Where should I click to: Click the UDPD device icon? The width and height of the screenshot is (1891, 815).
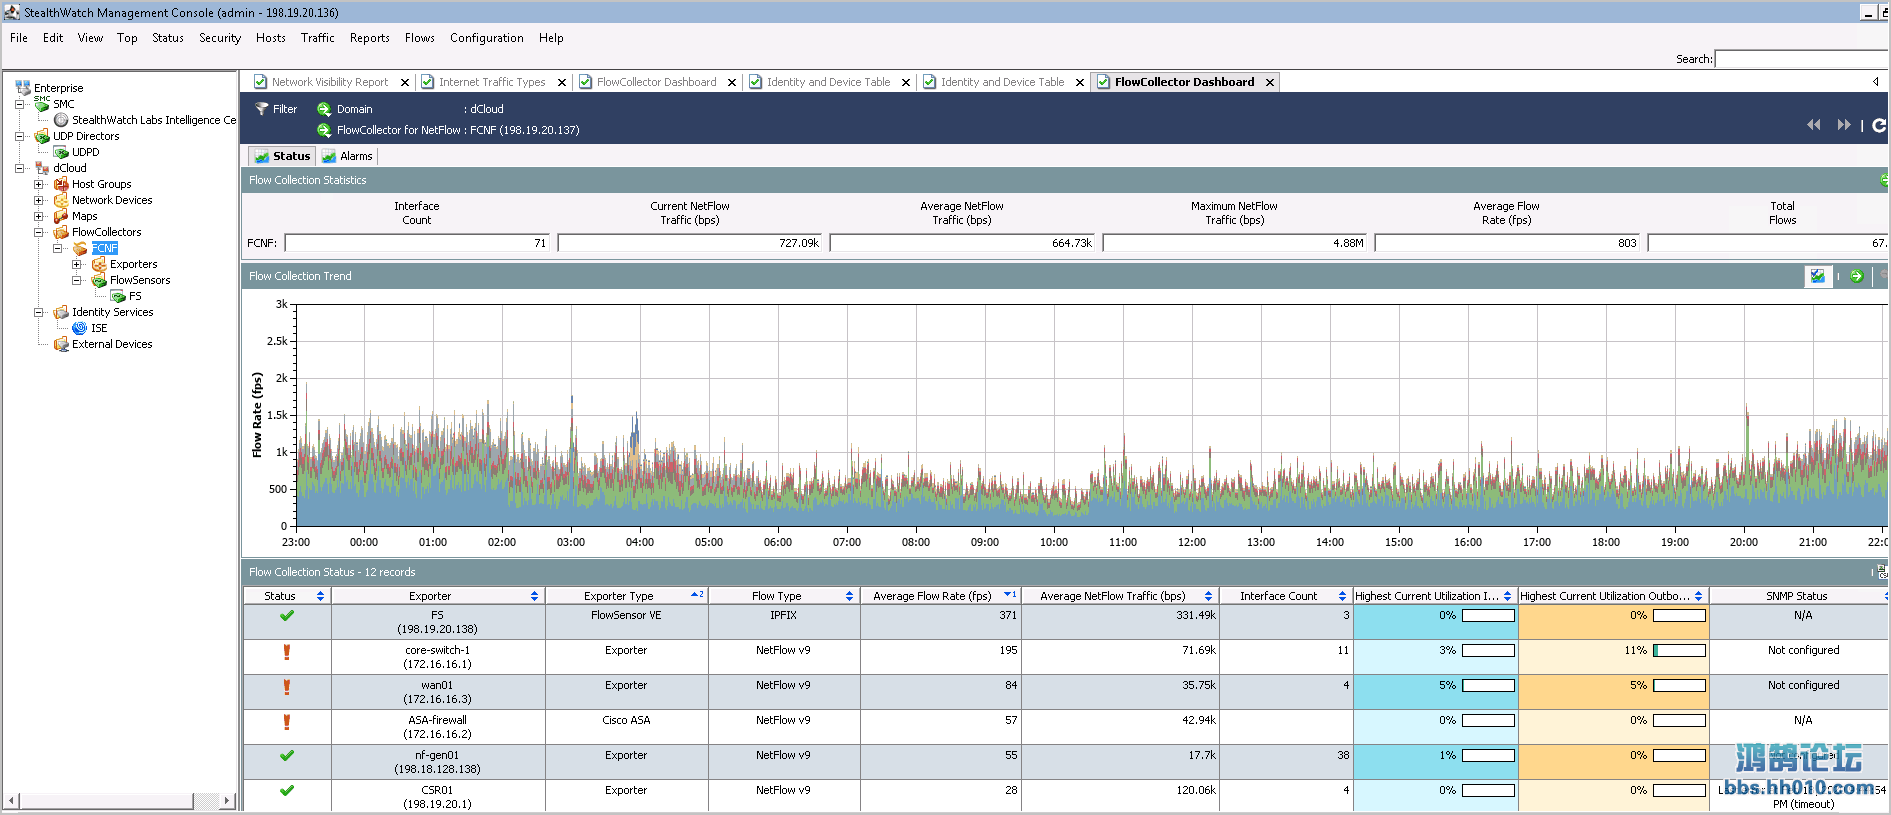61,152
